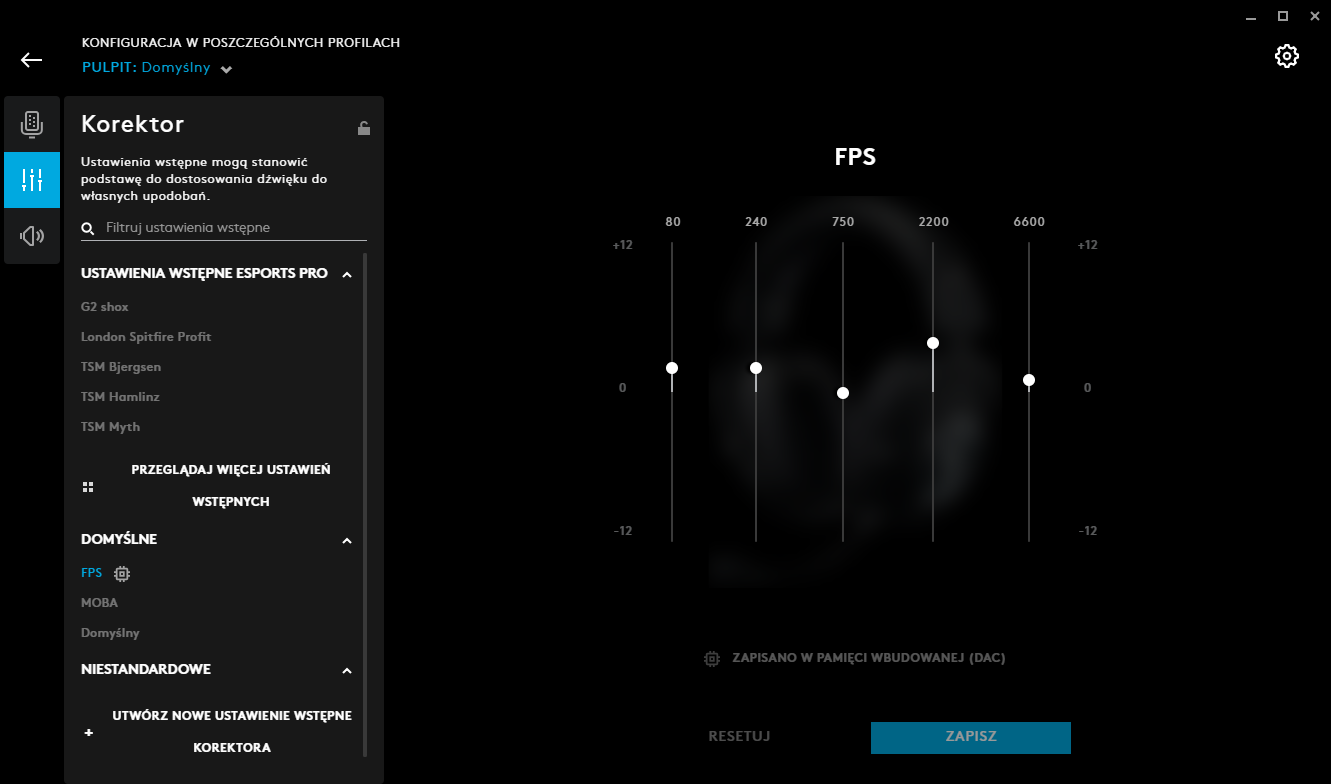Click the Zapisz button
This screenshot has height=784, width=1331.
click(971, 737)
